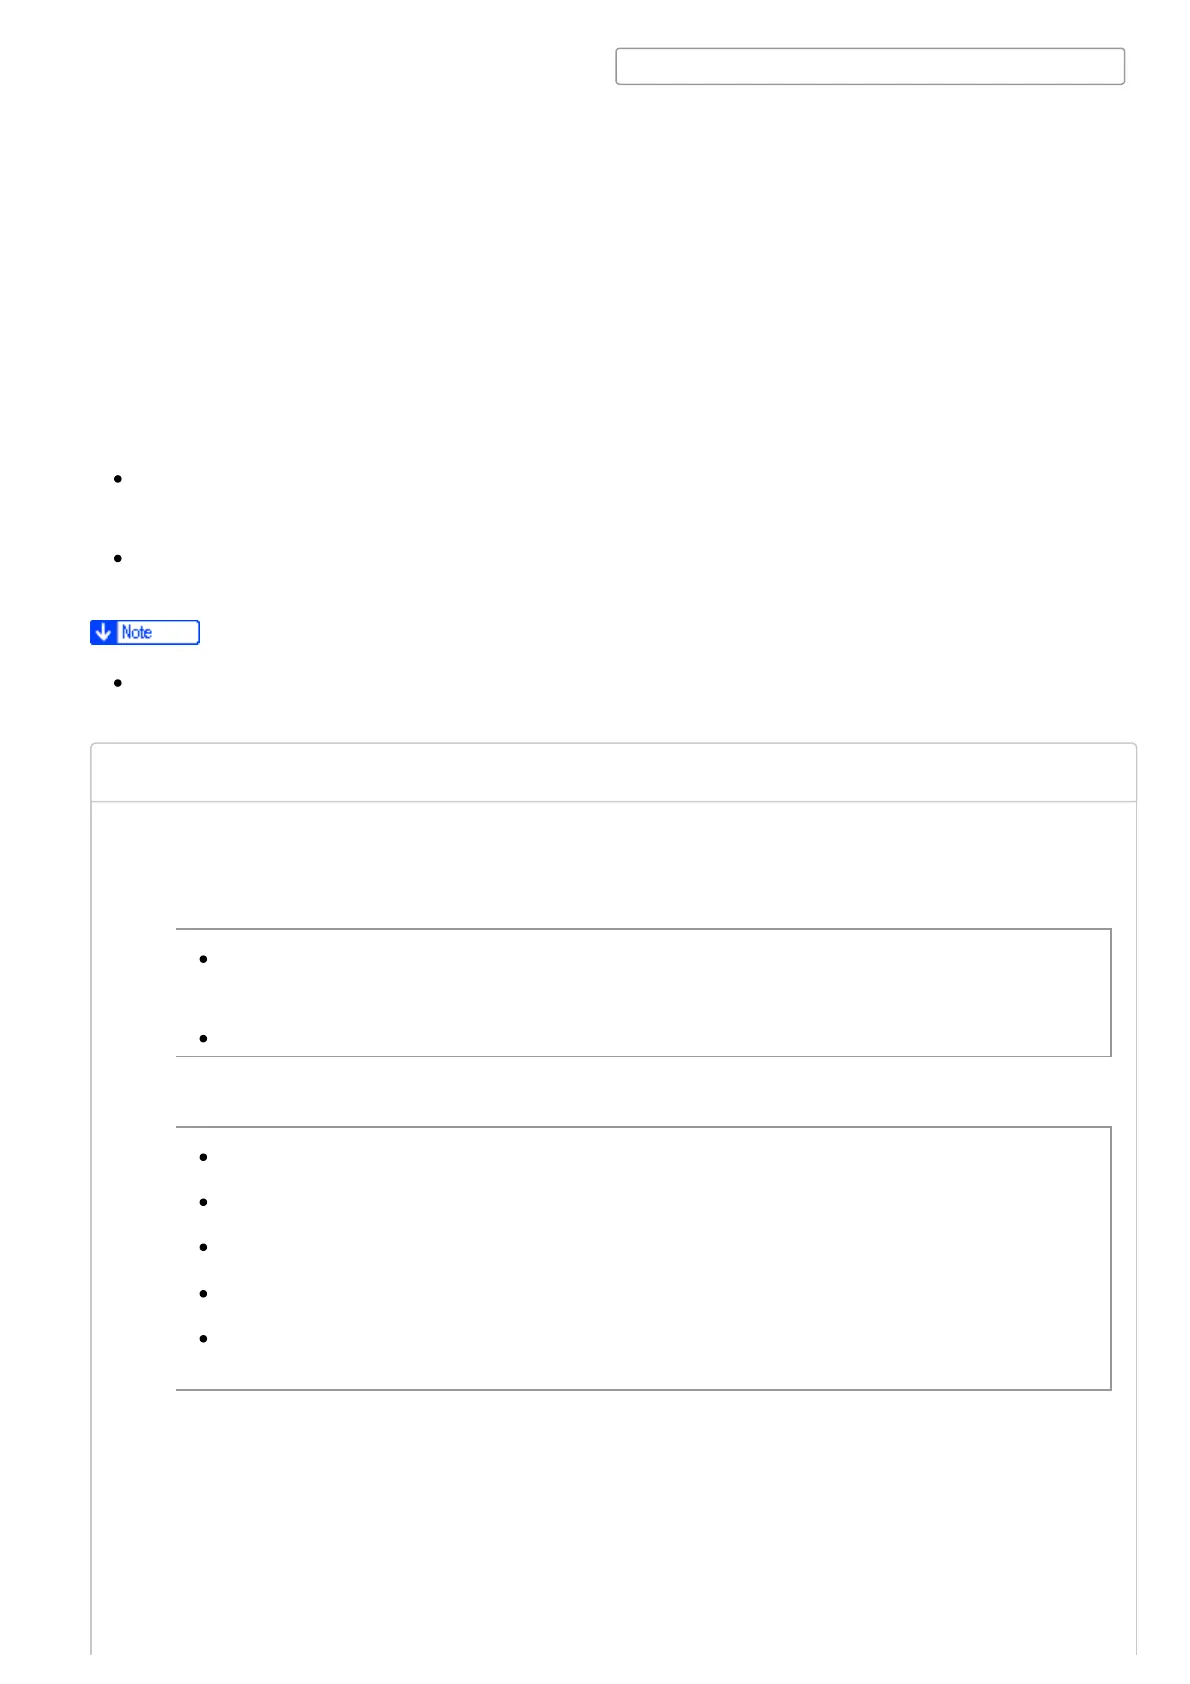Select the second bullet in the two-bullet box
1190x1684 pixels.
tap(203, 1039)
